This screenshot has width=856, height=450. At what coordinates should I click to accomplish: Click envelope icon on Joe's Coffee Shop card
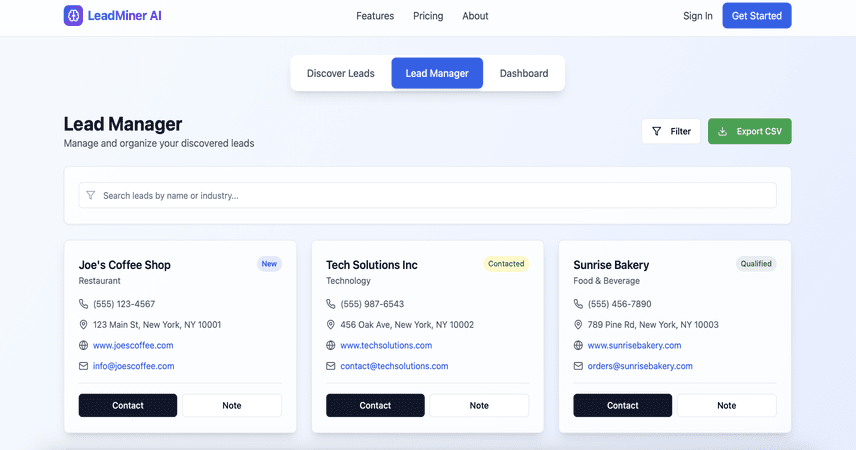coord(84,366)
